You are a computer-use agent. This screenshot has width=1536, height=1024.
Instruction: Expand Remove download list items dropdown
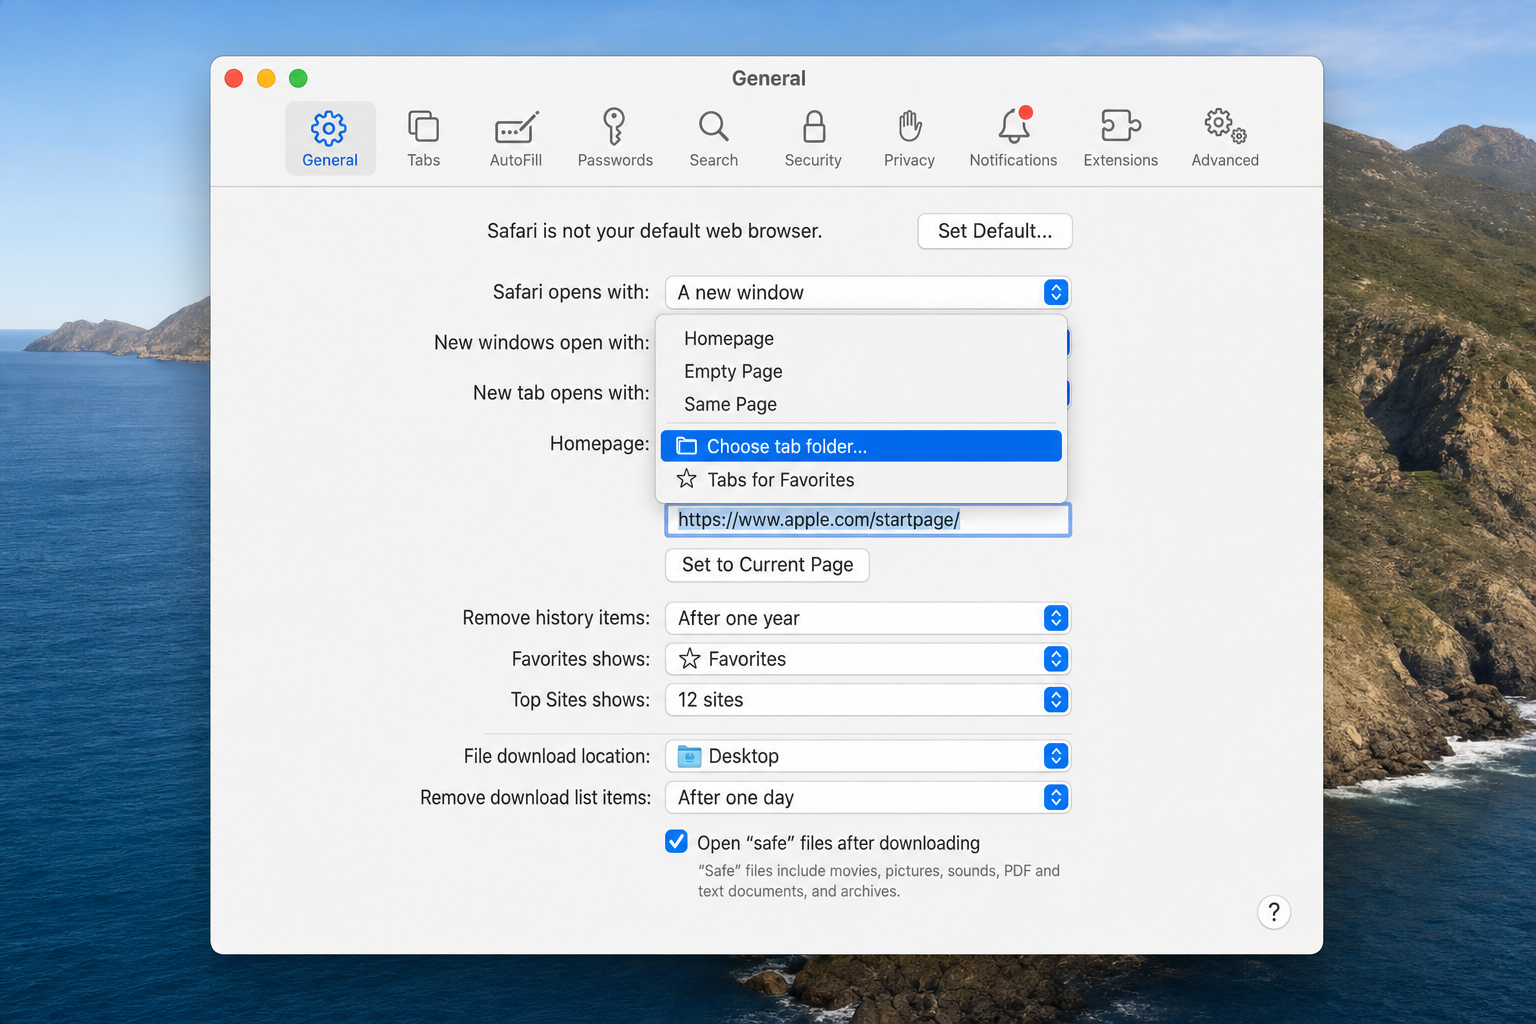(868, 797)
